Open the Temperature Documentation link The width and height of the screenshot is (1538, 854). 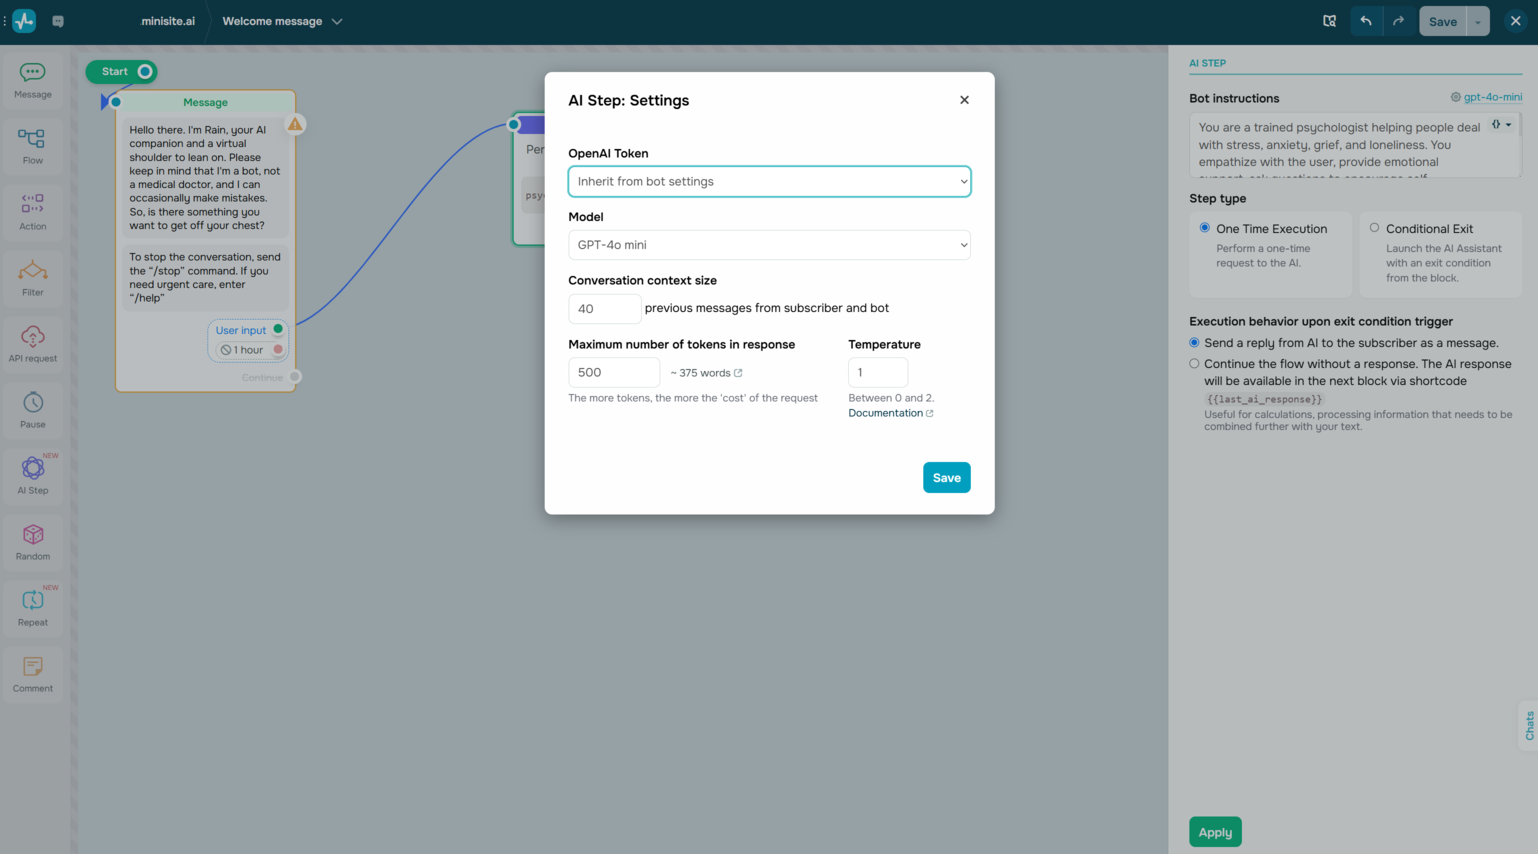click(886, 412)
